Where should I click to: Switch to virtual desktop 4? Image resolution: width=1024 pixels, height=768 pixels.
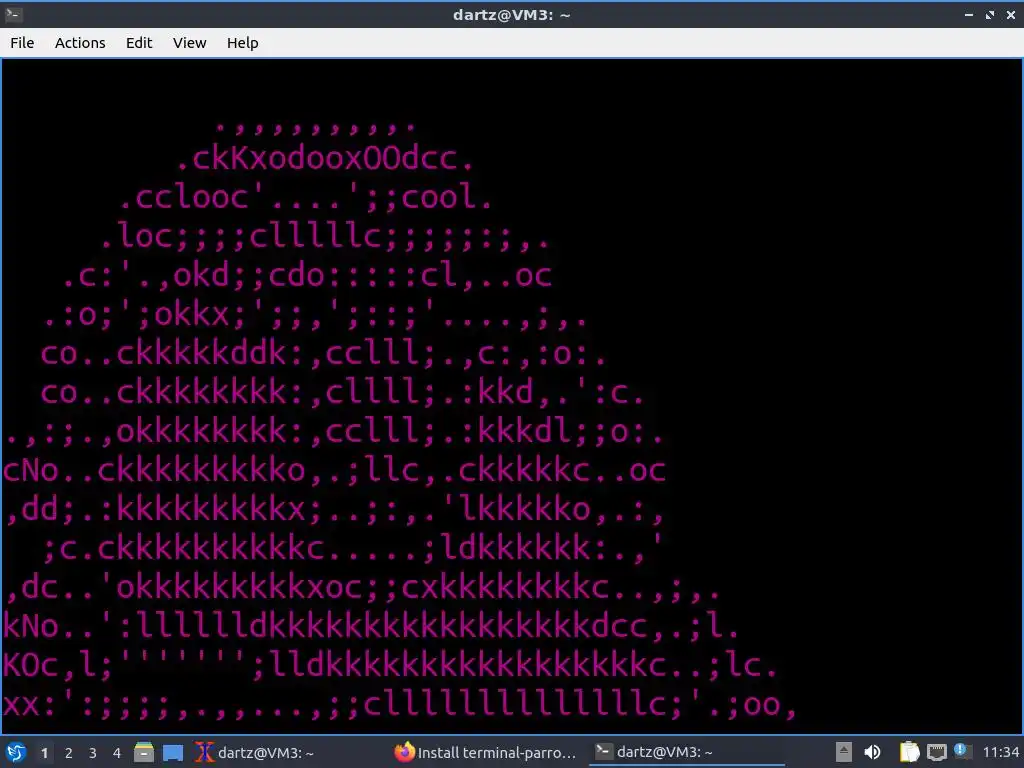point(117,753)
